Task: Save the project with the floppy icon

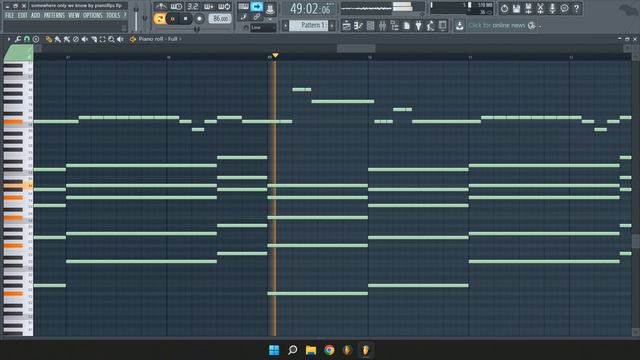Action: 516,8
